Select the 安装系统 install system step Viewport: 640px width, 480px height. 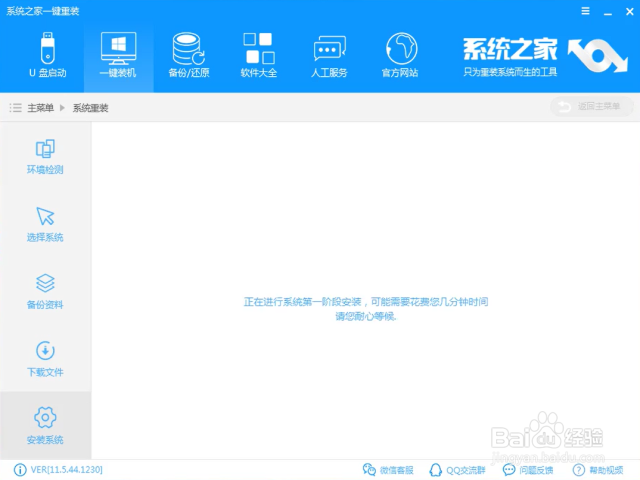45,425
